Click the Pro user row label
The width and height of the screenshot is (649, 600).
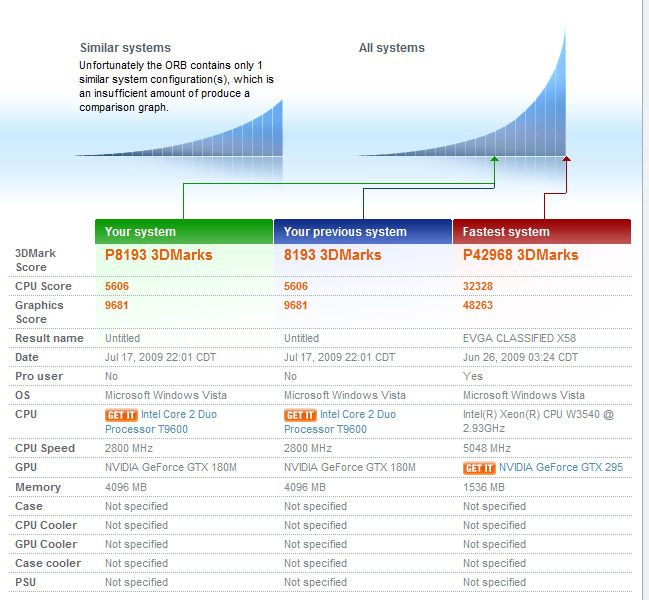click(39, 376)
